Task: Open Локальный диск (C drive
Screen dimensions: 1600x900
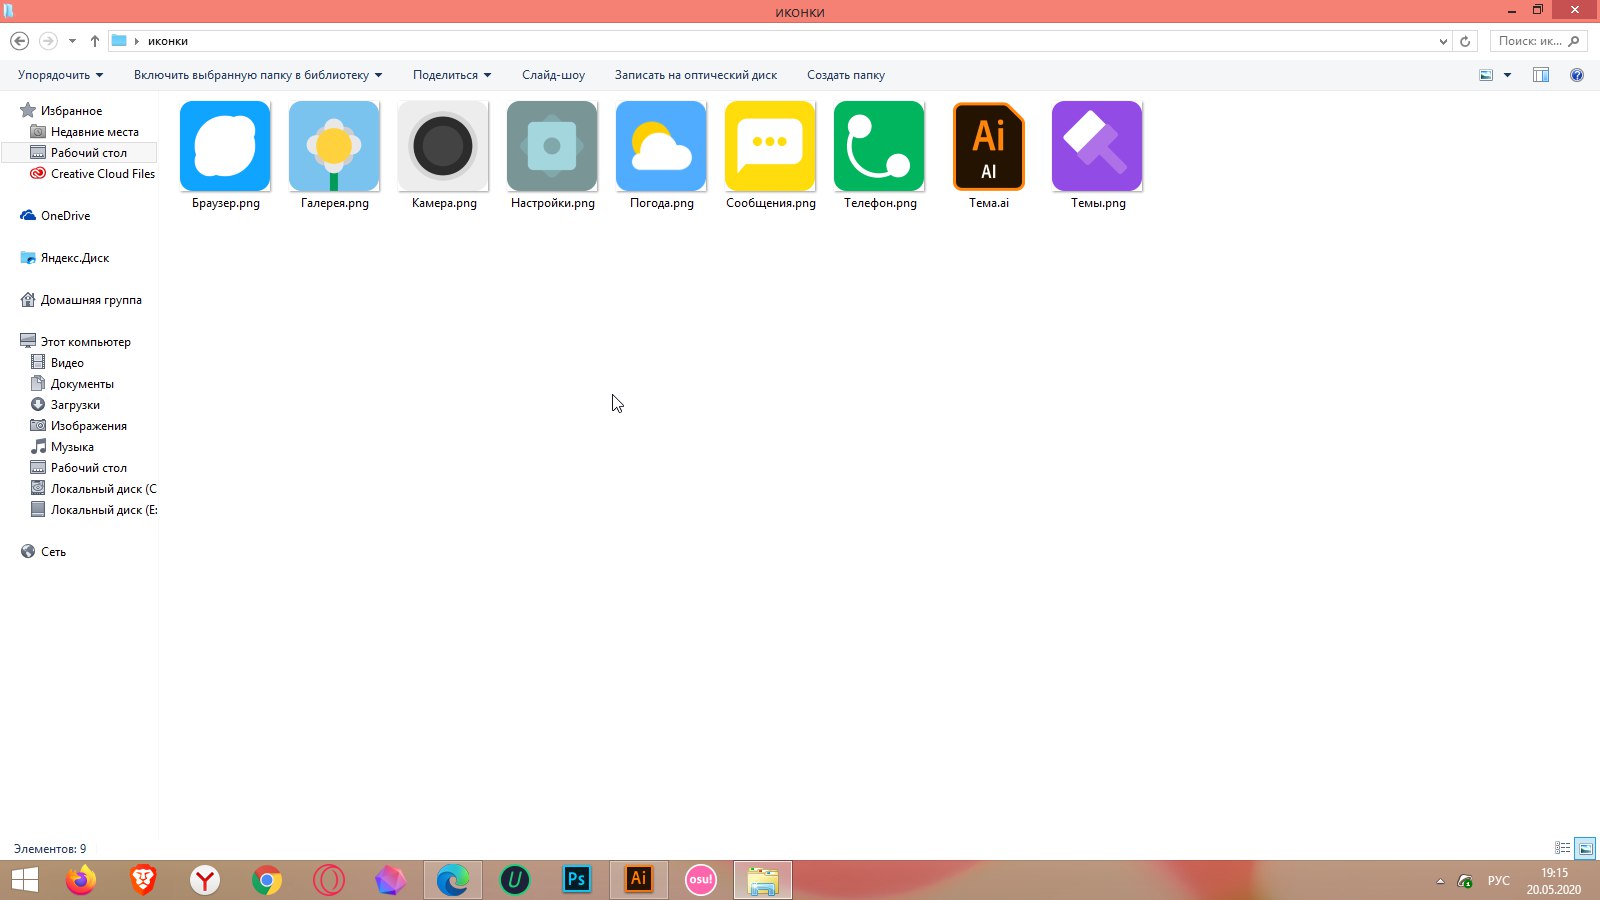Action: (x=103, y=489)
